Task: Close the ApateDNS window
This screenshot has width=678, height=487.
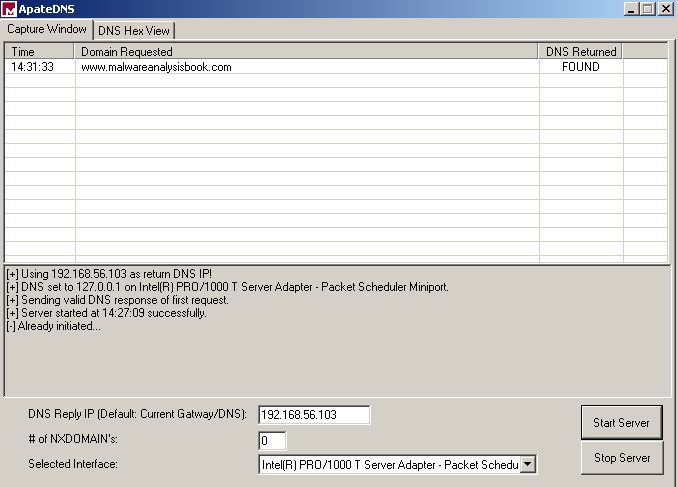Action: coord(666,9)
